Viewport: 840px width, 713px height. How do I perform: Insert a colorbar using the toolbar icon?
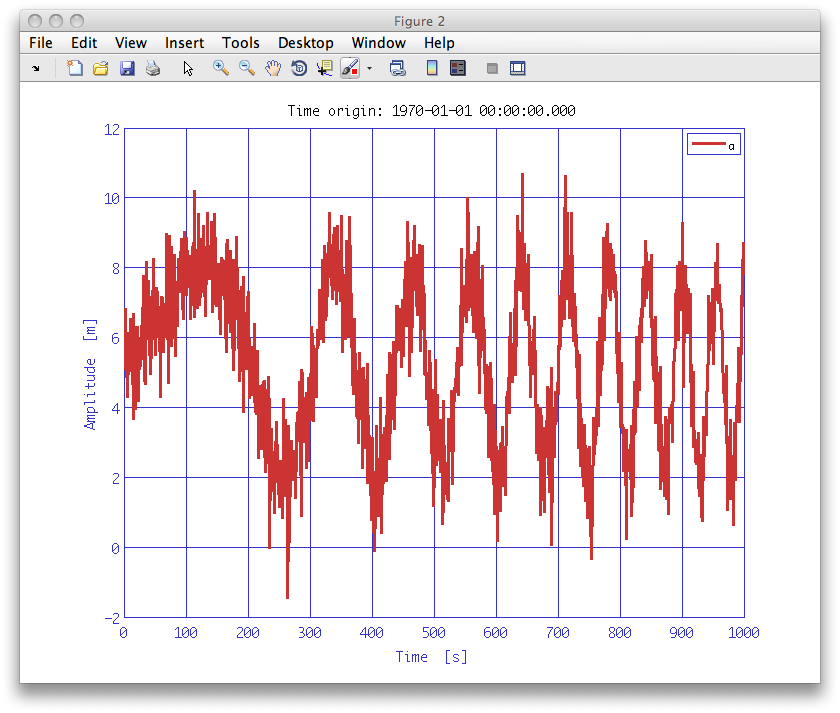pos(432,68)
